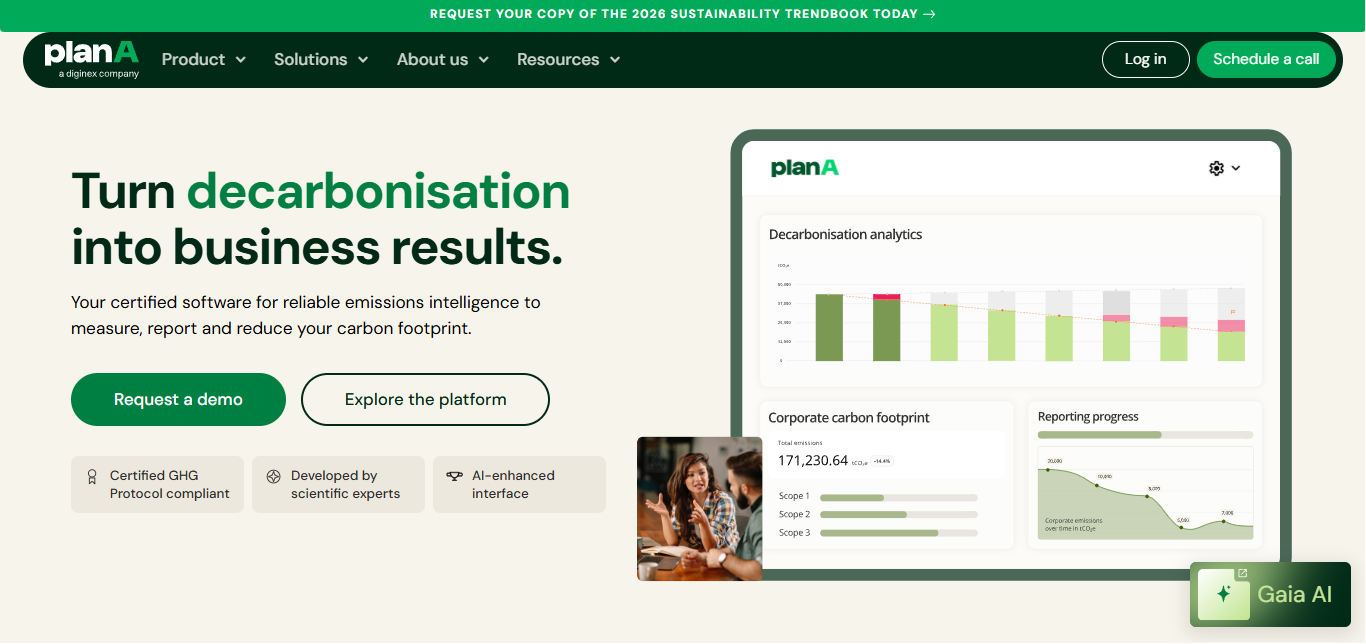Click the Reporting progress bar
1366x644 pixels.
tap(1145, 435)
